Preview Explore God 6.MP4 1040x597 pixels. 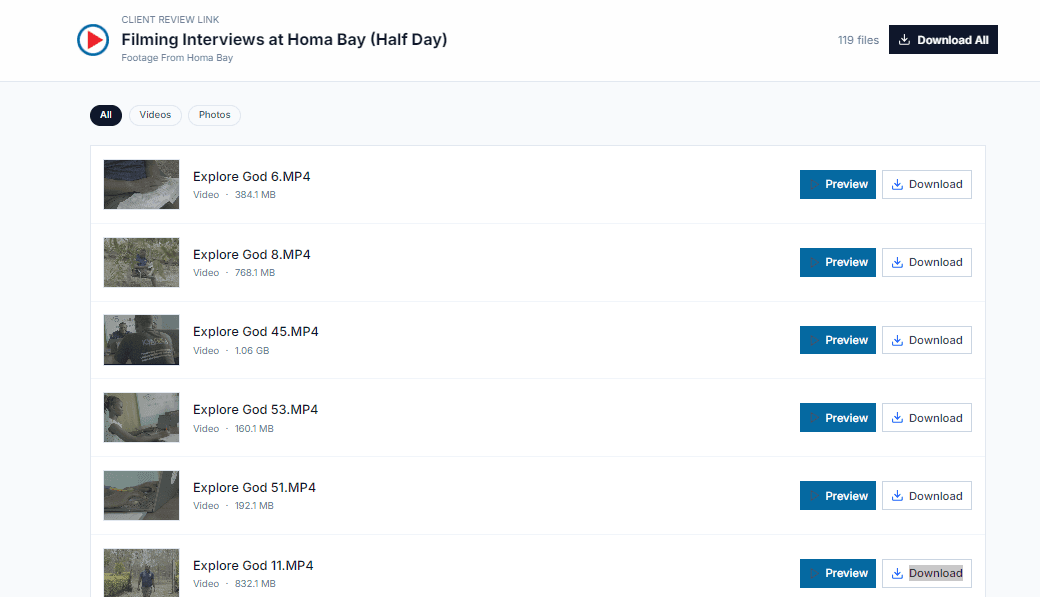coord(838,184)
